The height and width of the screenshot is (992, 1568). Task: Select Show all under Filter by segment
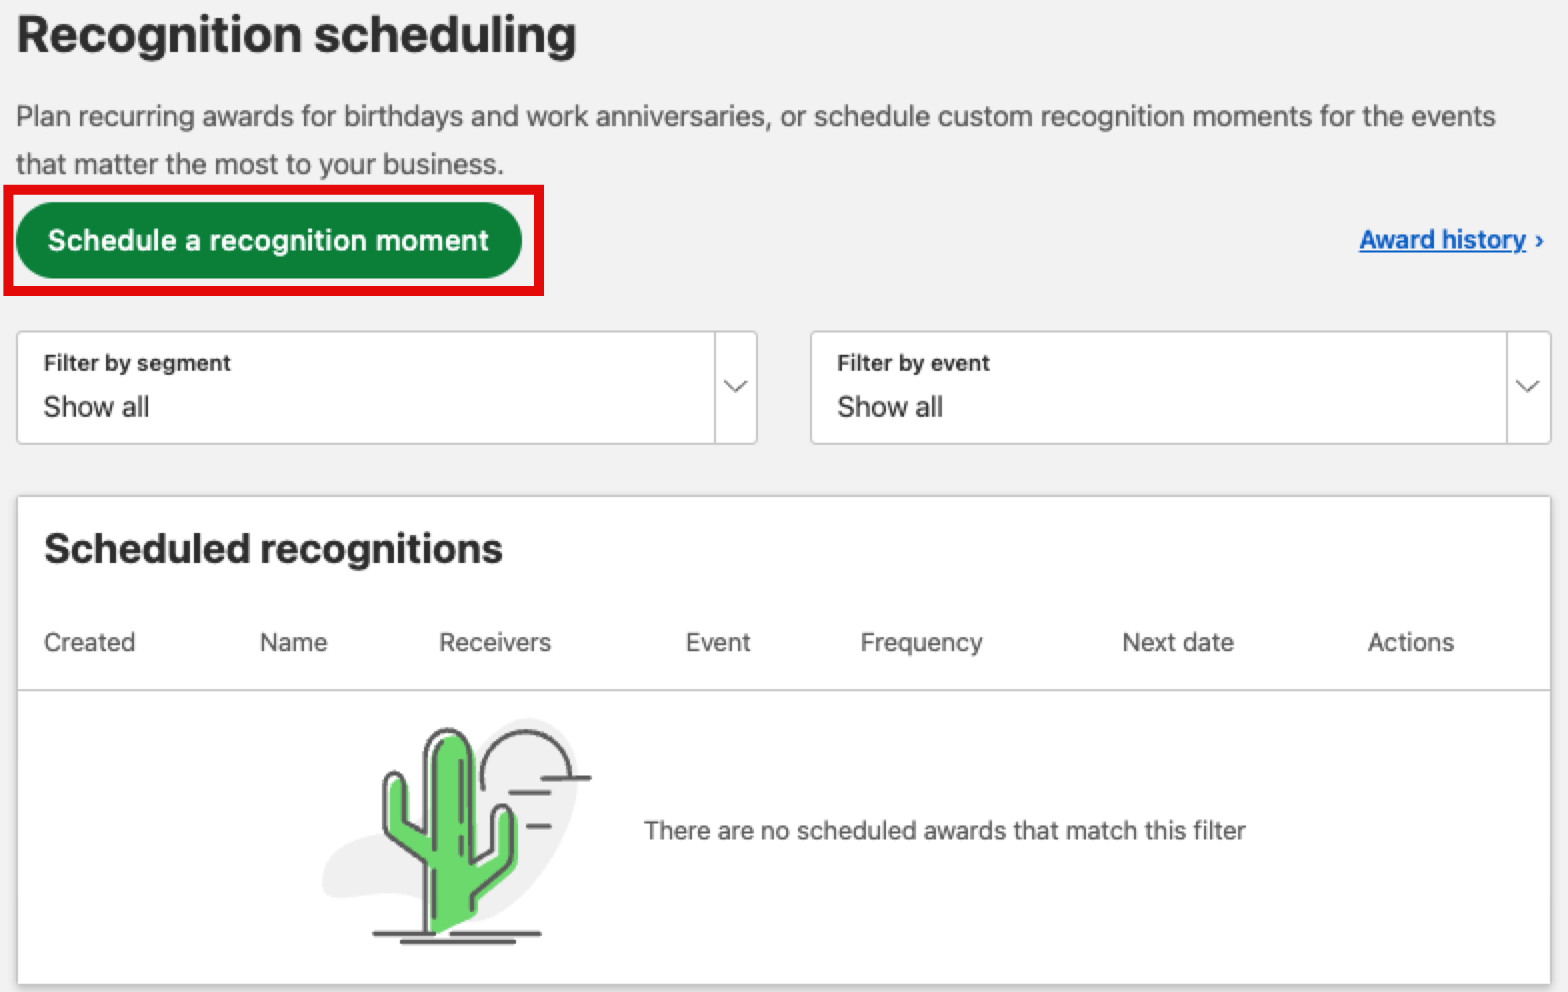tap(96, 406)
